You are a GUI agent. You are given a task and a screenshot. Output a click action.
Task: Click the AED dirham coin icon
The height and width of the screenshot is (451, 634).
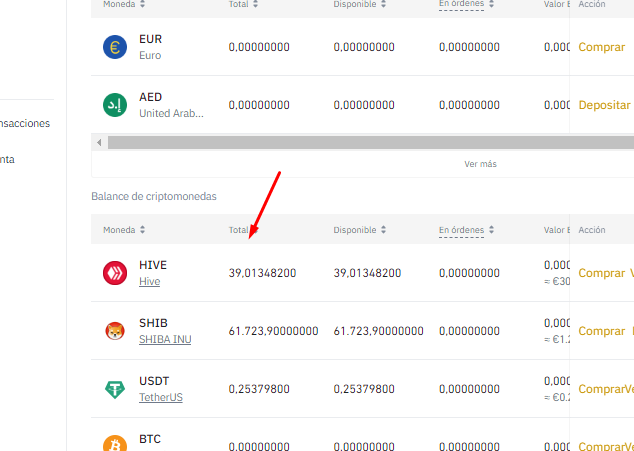point(115,105)
